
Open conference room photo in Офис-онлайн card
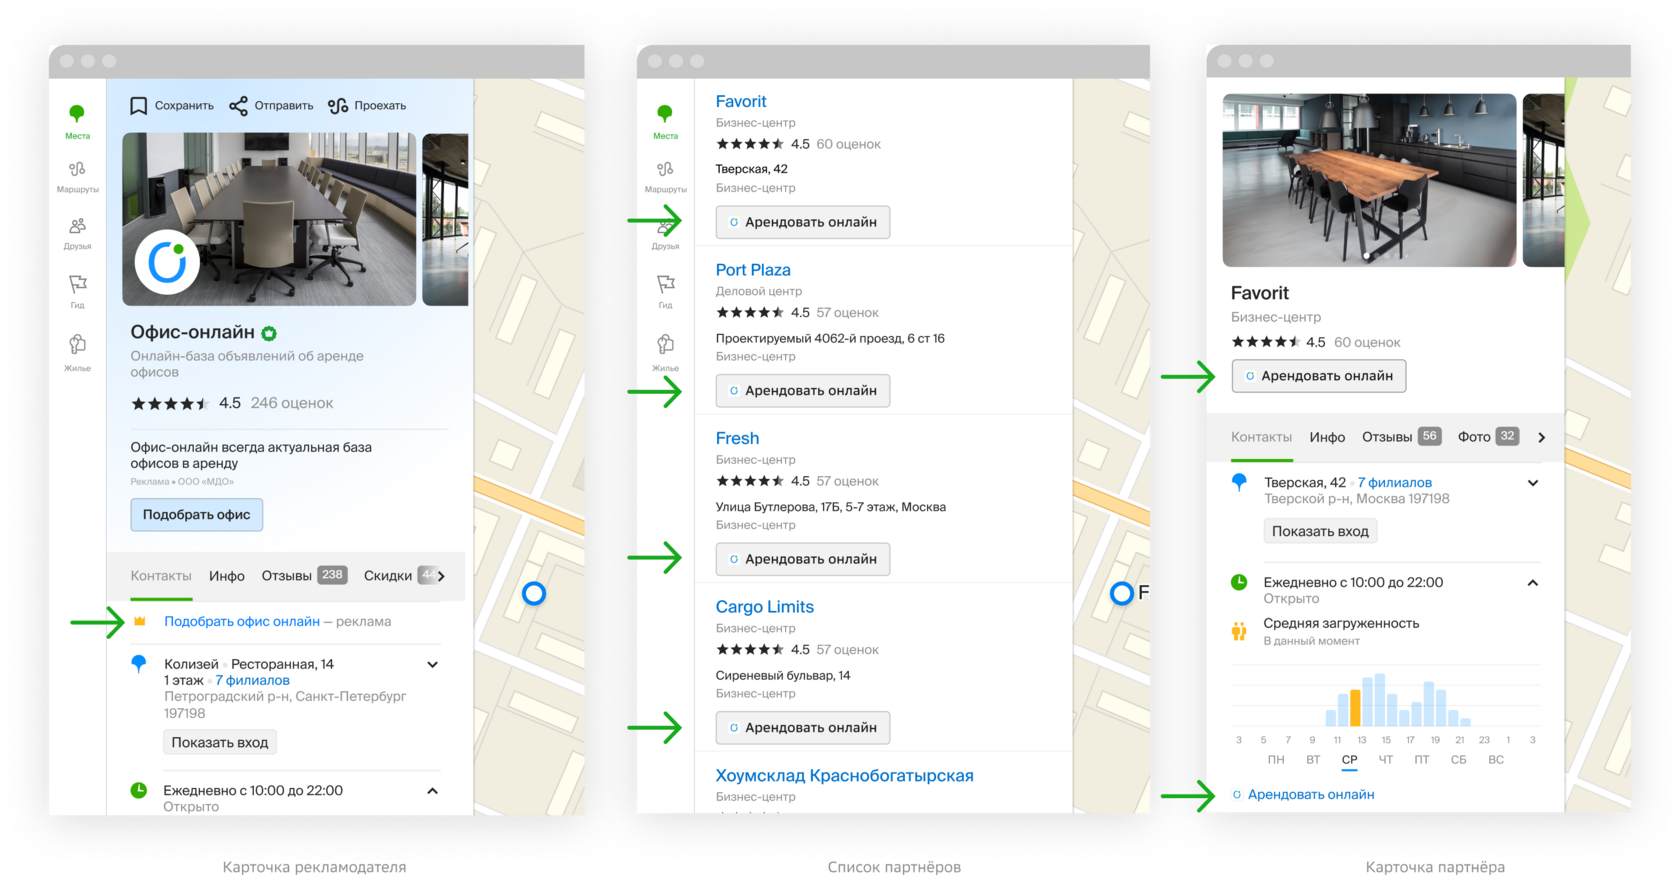point(269,219)
